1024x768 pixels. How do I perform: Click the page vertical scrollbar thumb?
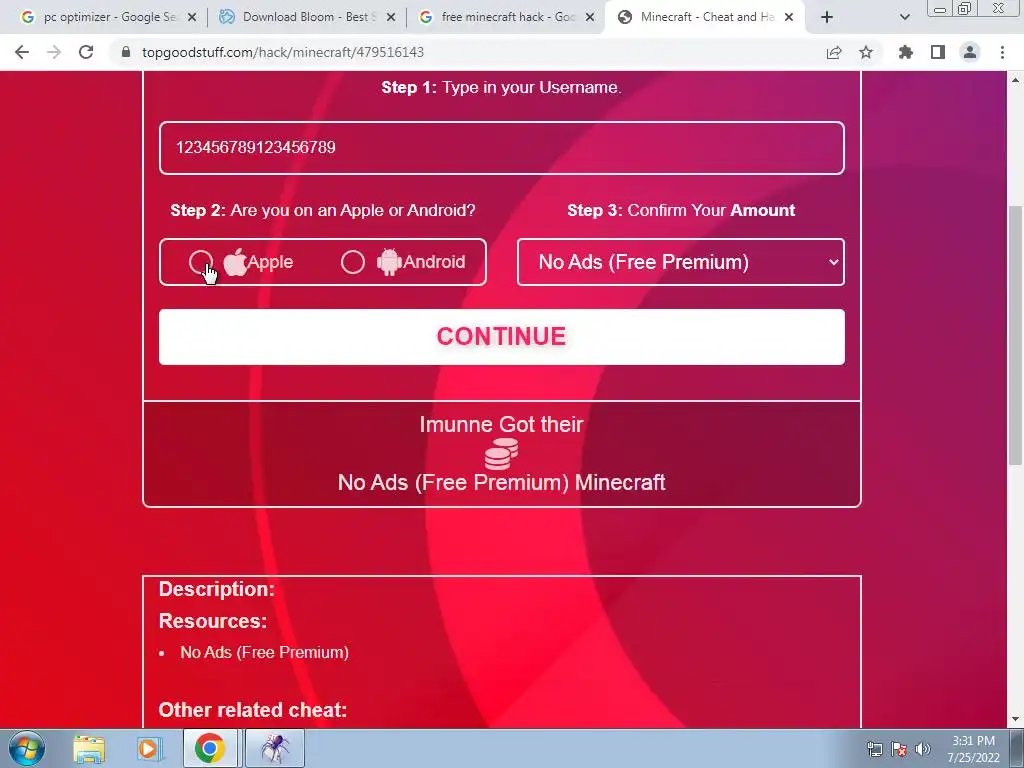1016,335
